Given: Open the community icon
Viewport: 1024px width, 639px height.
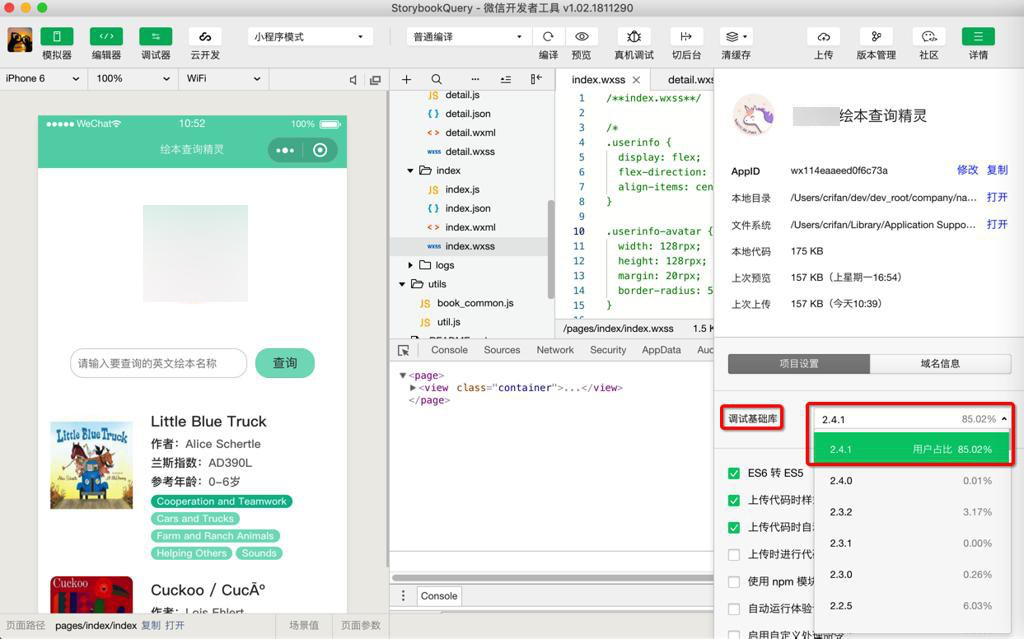Looking at the screenshot, I should [x=929, y=37].
